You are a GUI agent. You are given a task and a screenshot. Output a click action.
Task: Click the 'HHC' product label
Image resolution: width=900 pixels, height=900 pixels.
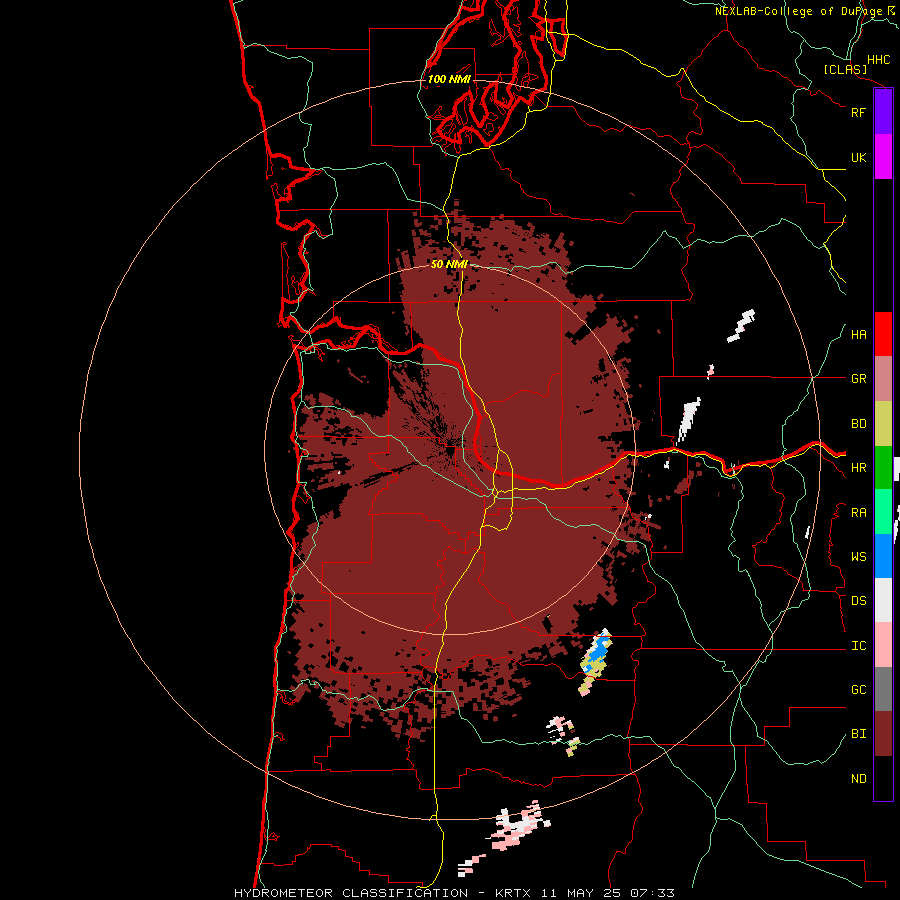(x=878, y=60)
